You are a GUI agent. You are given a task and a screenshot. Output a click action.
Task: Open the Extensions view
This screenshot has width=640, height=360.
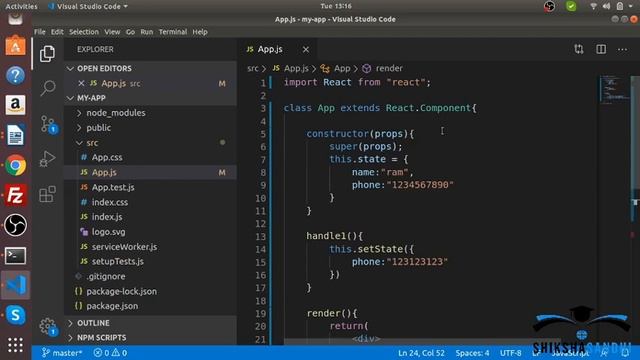(x=47, y=194)
